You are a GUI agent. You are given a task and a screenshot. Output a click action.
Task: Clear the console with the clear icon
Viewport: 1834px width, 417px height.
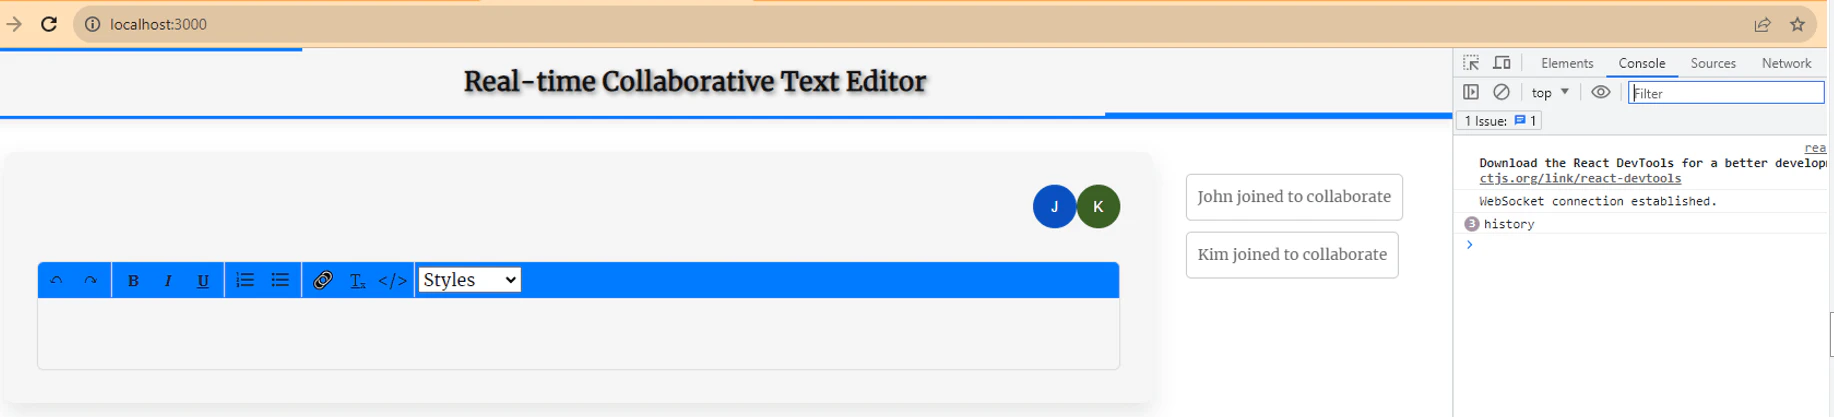(x=1501, y=92)
